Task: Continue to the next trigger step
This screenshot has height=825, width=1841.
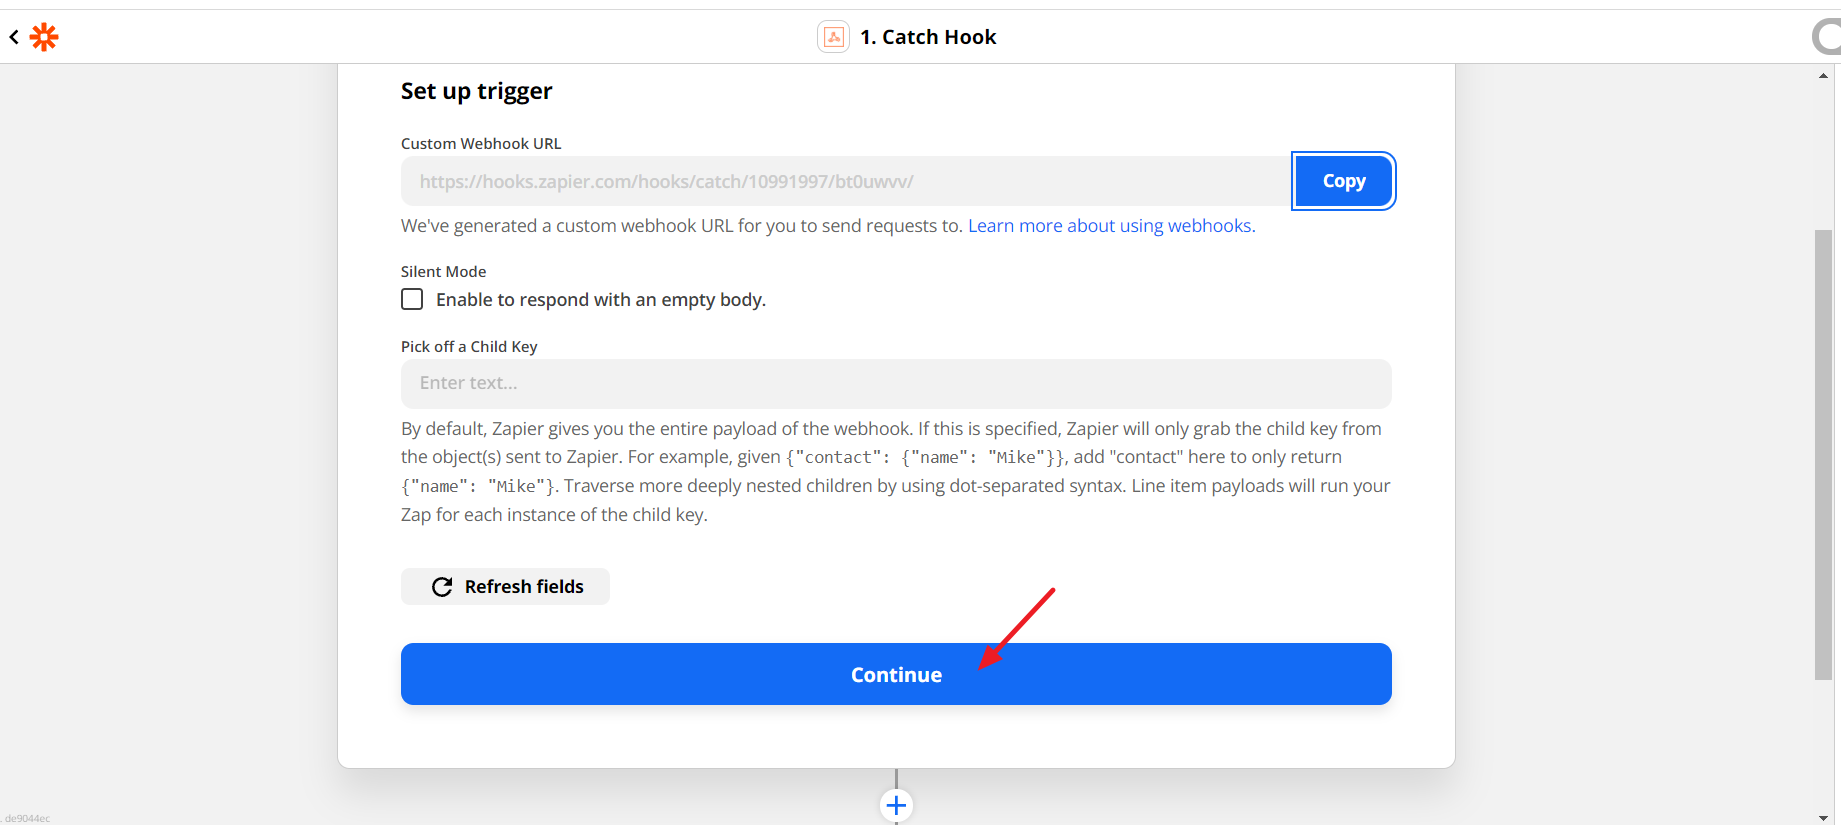Action: [x=896, y=674]
